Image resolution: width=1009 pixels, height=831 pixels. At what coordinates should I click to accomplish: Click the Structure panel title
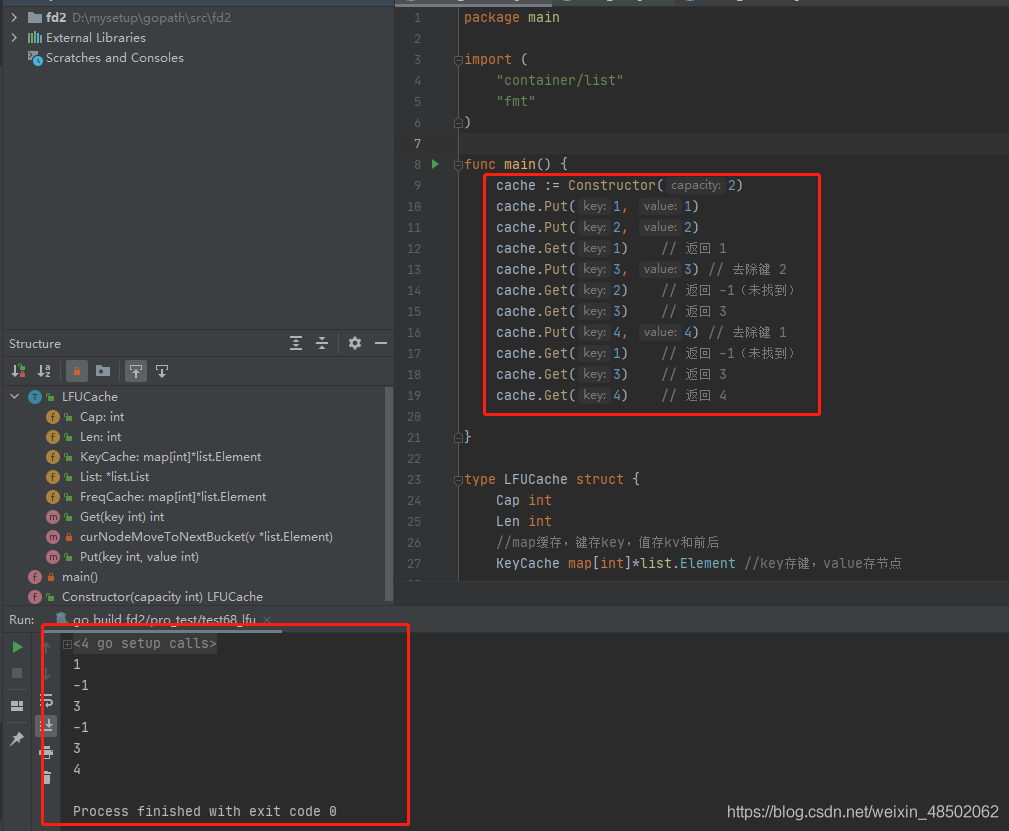35,344
